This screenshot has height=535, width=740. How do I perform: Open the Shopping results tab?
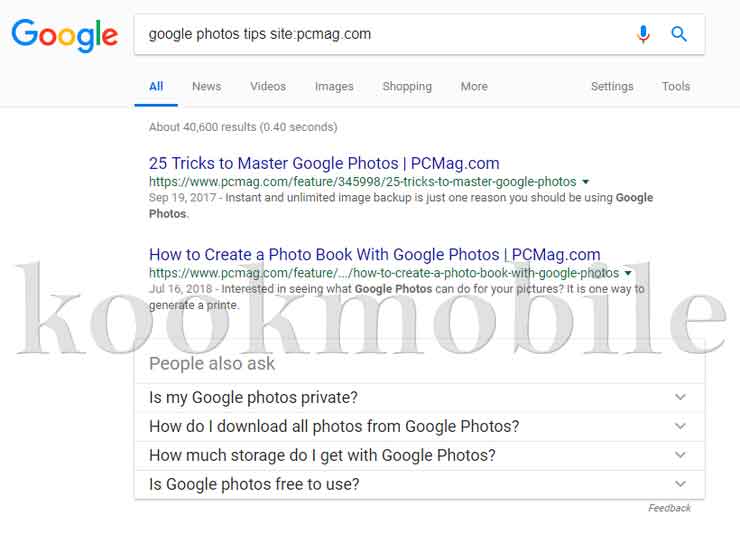[x=407, y=86]
